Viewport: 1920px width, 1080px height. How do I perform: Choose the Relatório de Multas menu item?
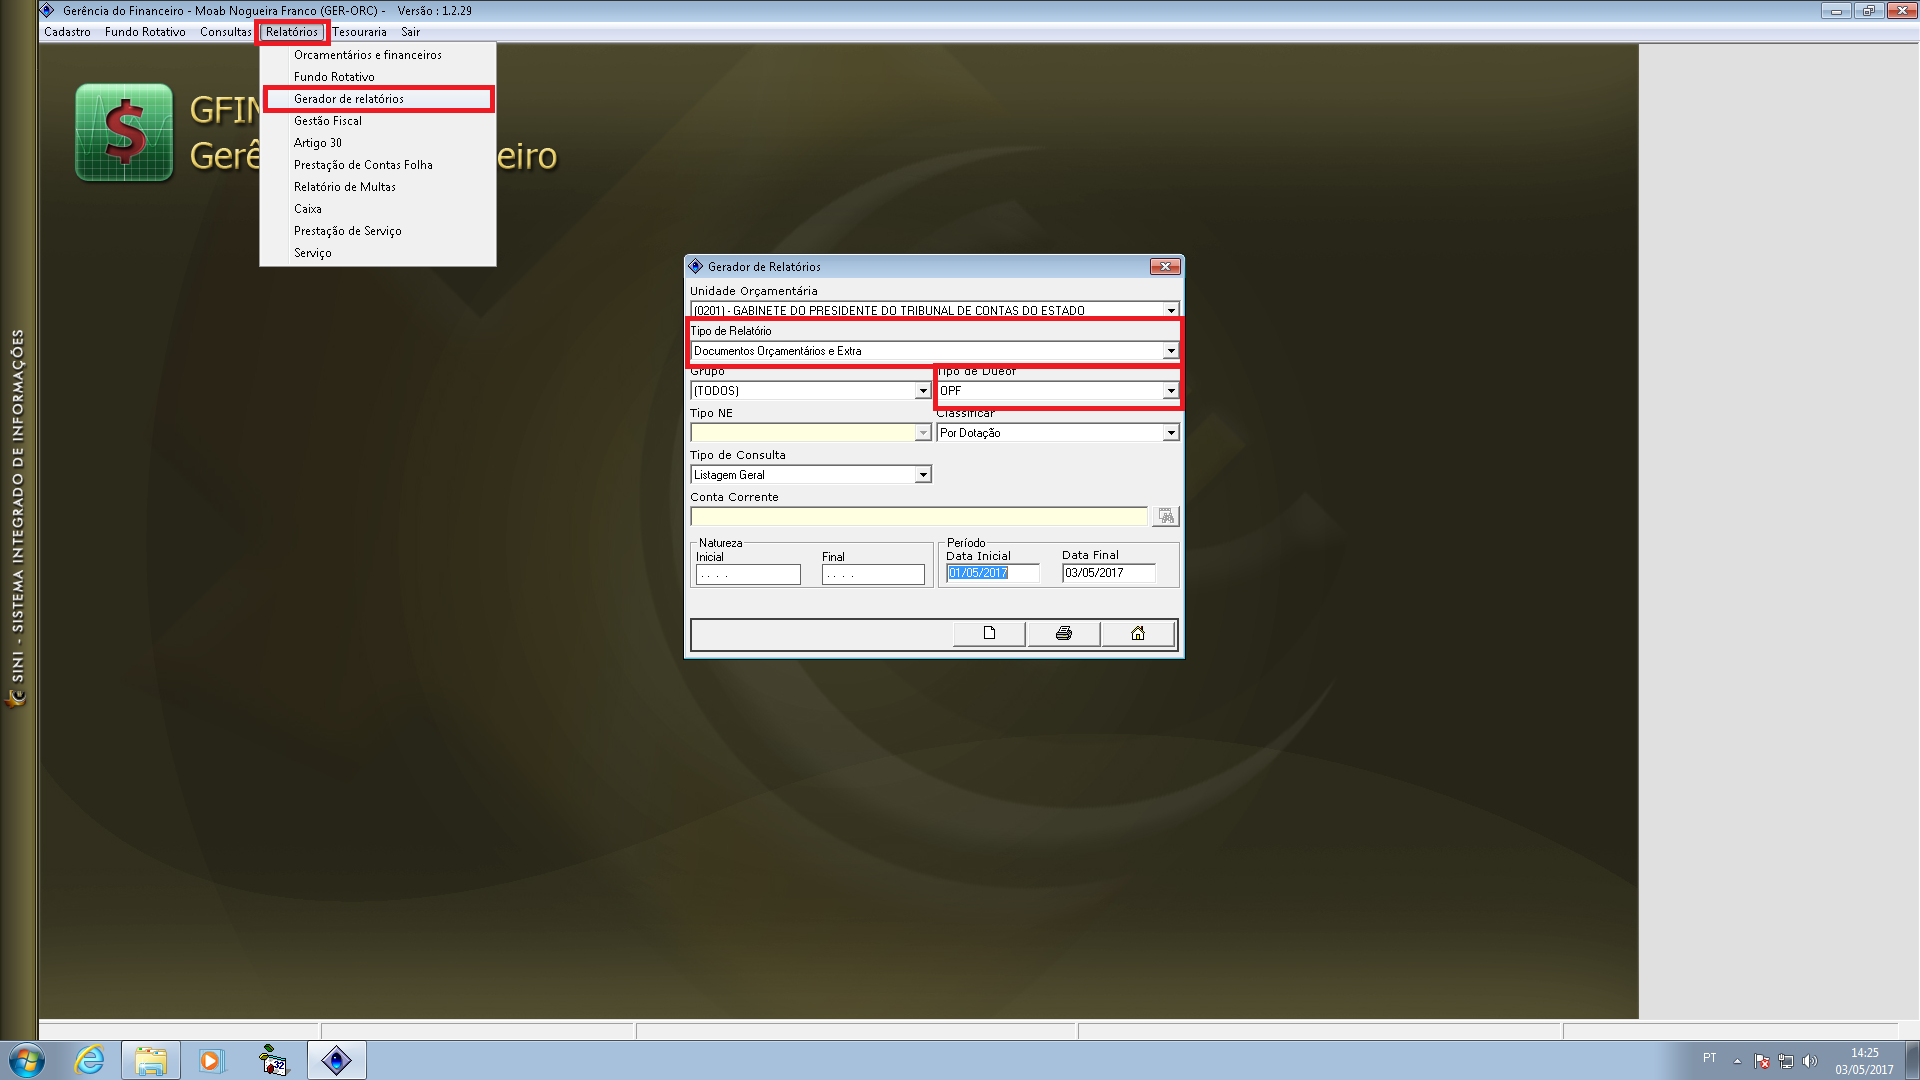(344, 187)
